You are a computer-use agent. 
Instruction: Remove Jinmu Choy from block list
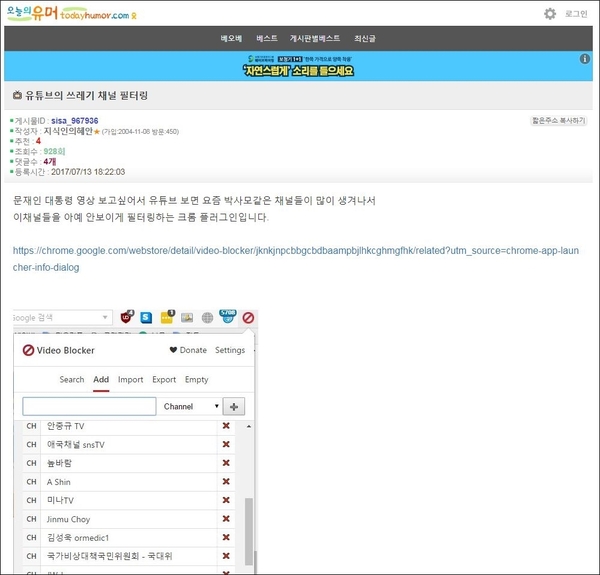(226, 519)
